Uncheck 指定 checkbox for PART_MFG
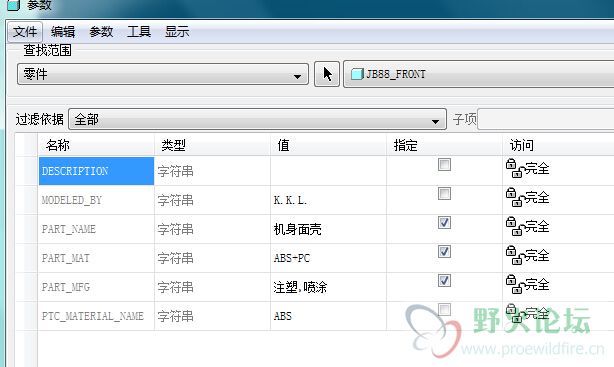This screenshot has height=367, width=614. tap(444, 280)
